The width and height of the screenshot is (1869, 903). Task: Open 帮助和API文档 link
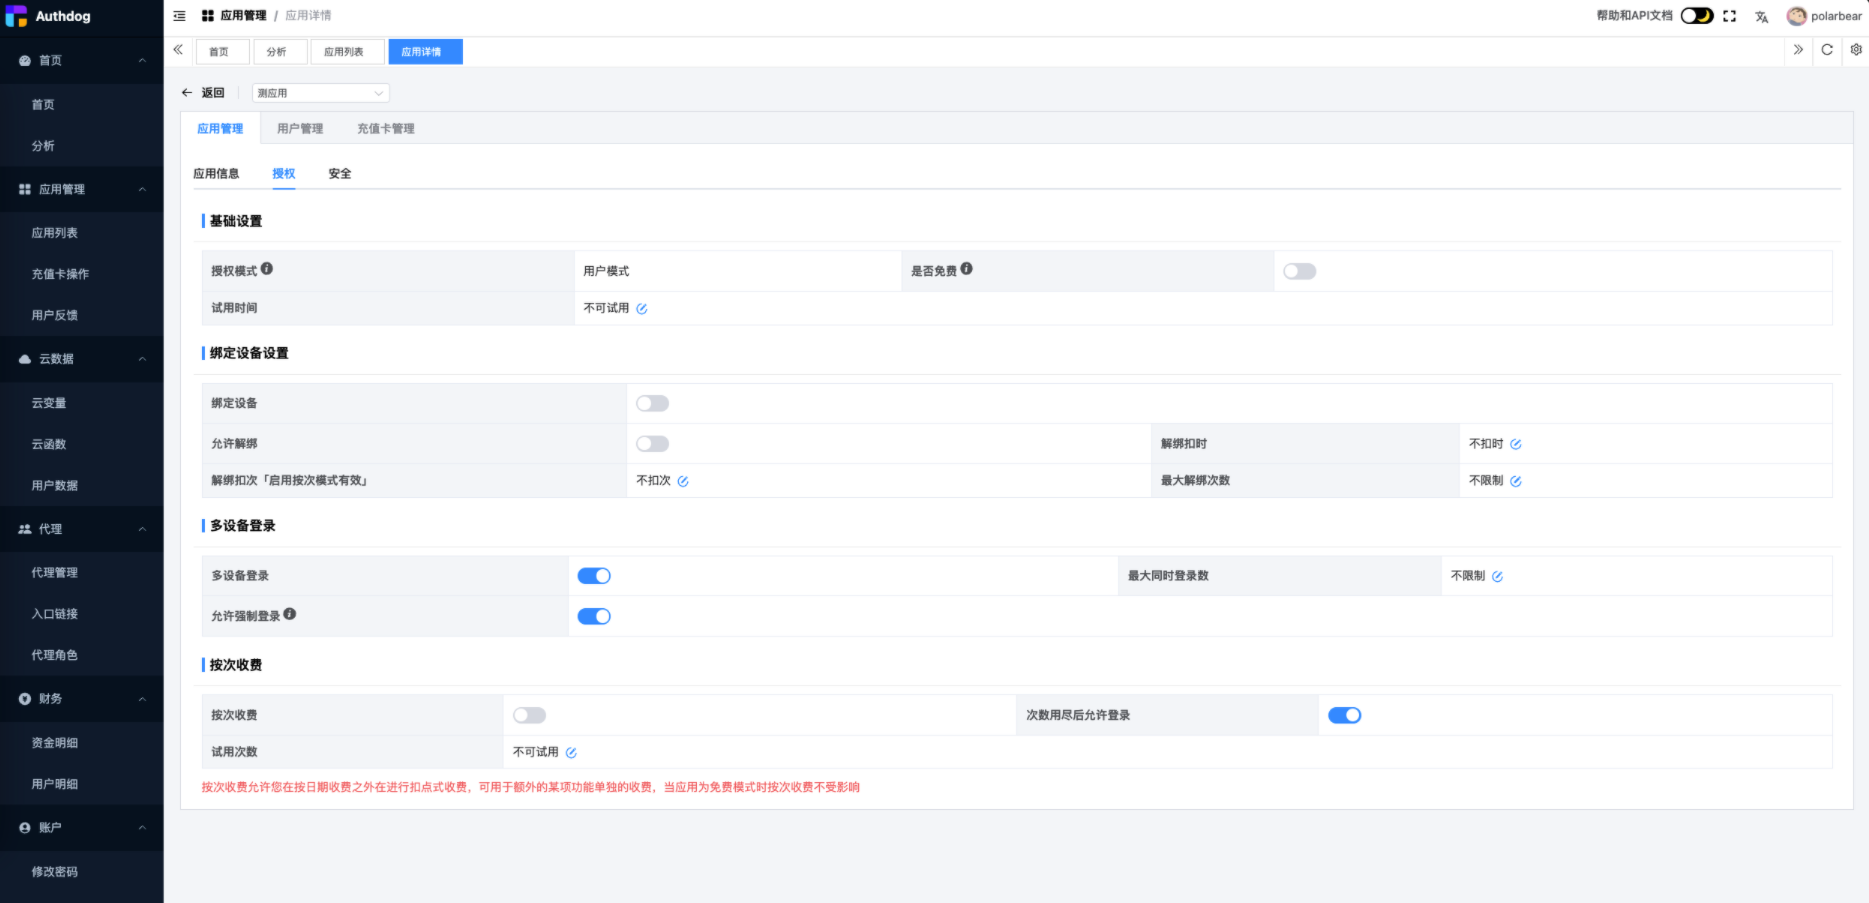[1634, 16]
